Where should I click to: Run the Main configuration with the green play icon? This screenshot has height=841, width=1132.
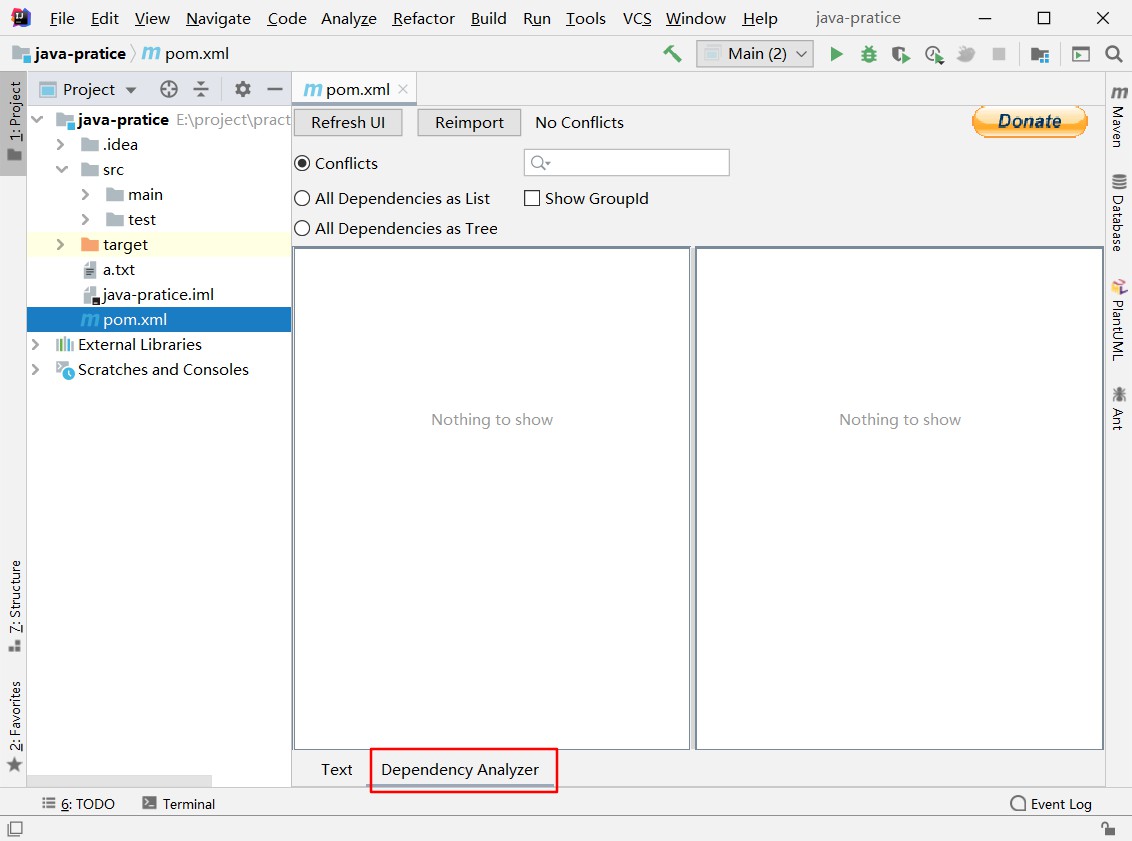[837, 54]
